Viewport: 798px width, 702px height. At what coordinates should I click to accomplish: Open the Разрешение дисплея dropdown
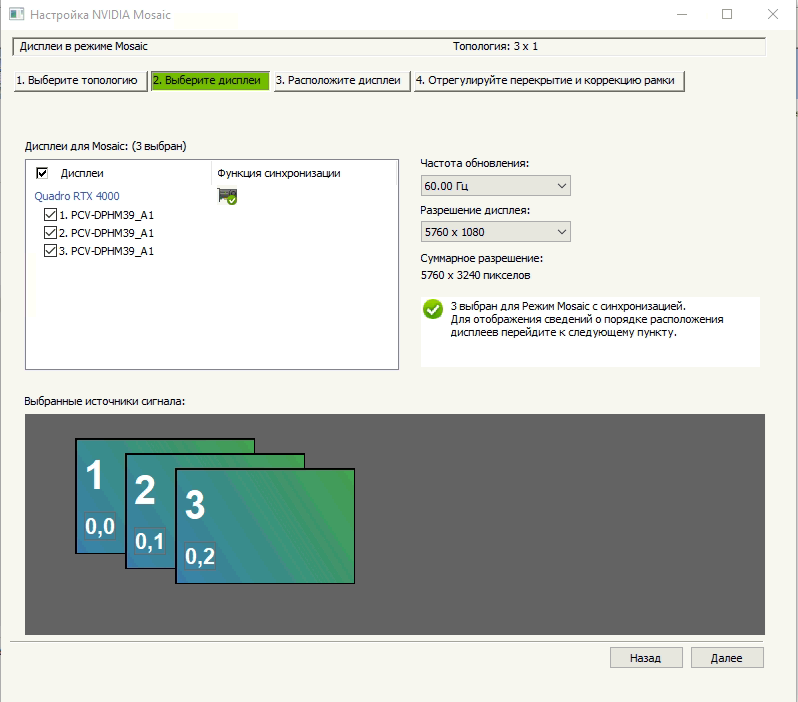point(495,232)
